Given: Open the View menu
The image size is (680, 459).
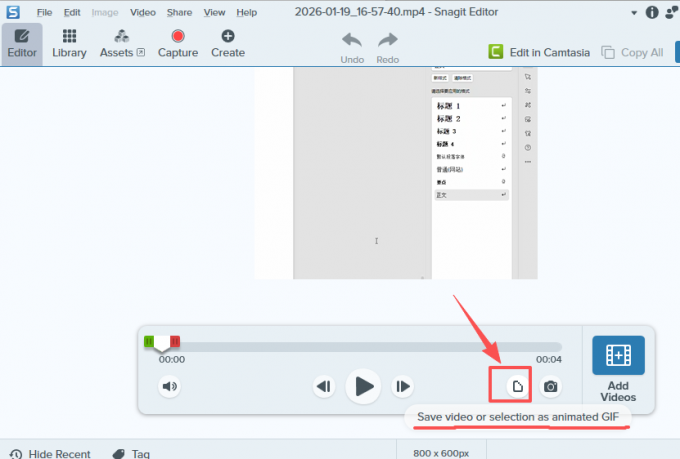Looking at the screenshot, I should [x=214, y=13].
